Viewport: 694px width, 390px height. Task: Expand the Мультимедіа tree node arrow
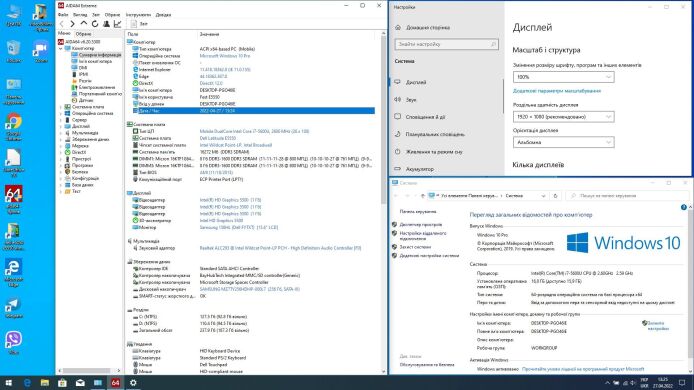tap(61, 133)
